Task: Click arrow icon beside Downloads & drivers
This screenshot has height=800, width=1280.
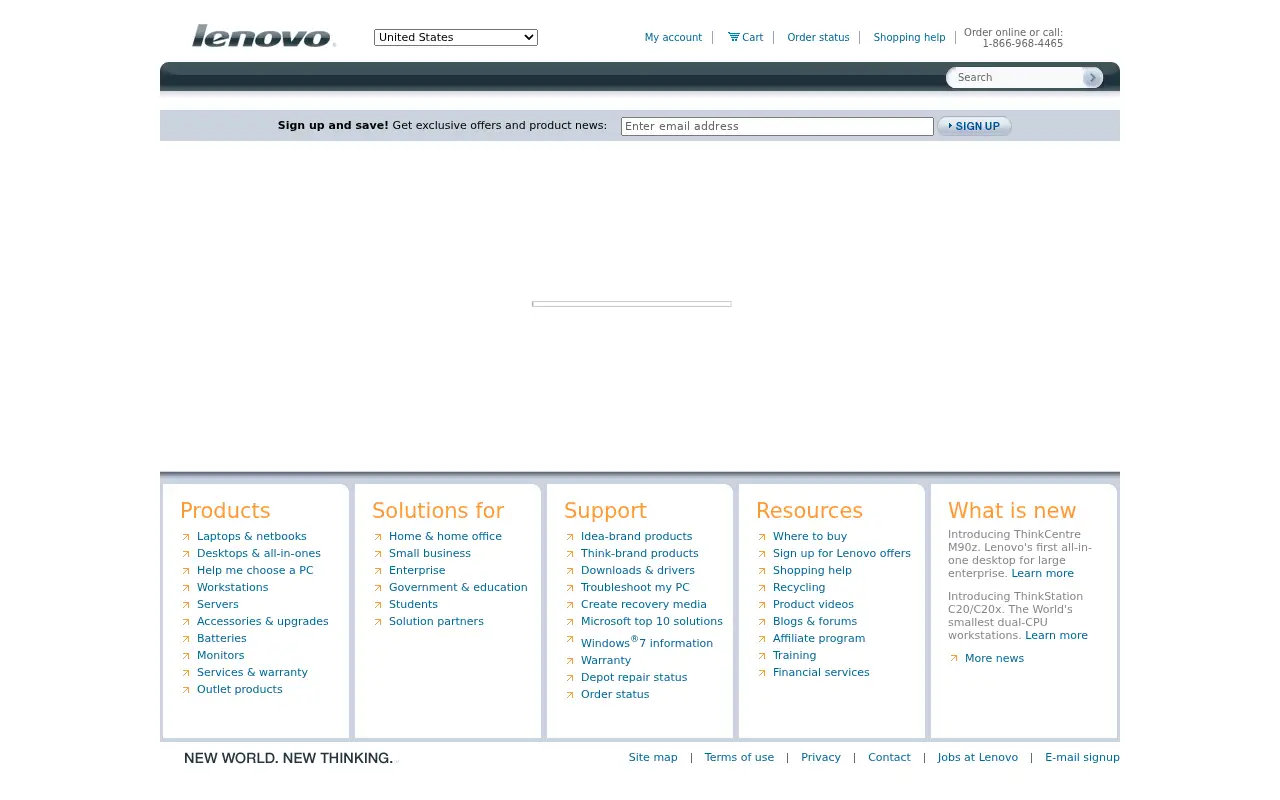Action: tap(570, 571)
